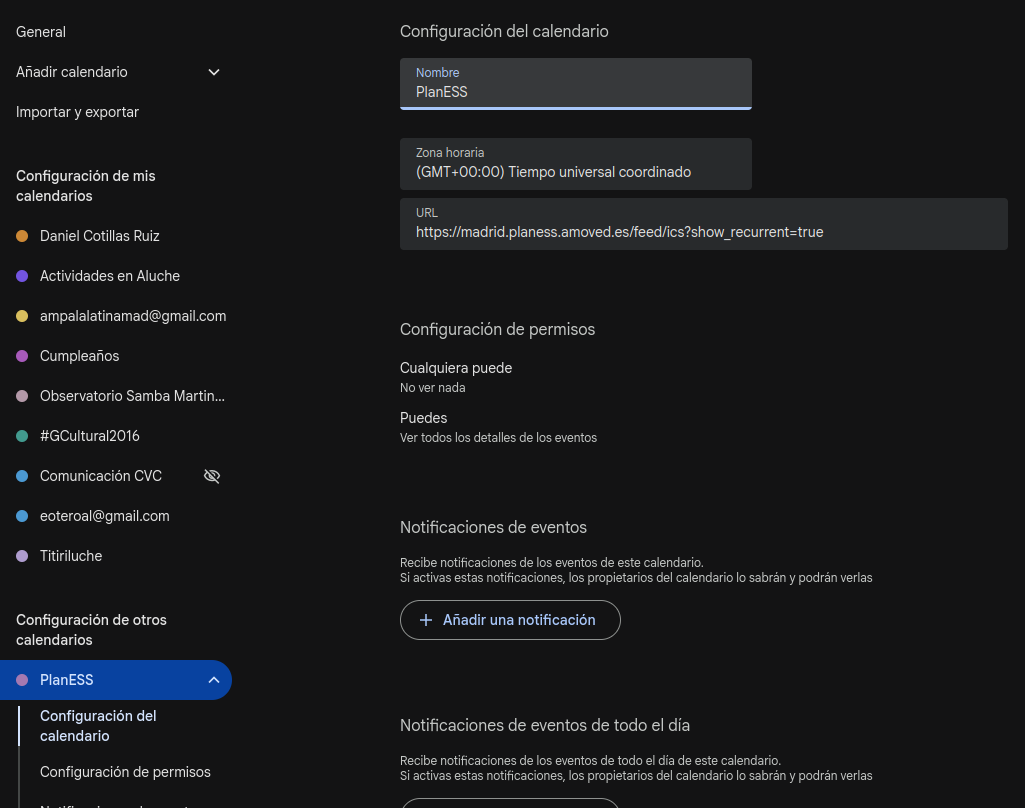
Task: Open General settings
Action: (x=41, y=32)
